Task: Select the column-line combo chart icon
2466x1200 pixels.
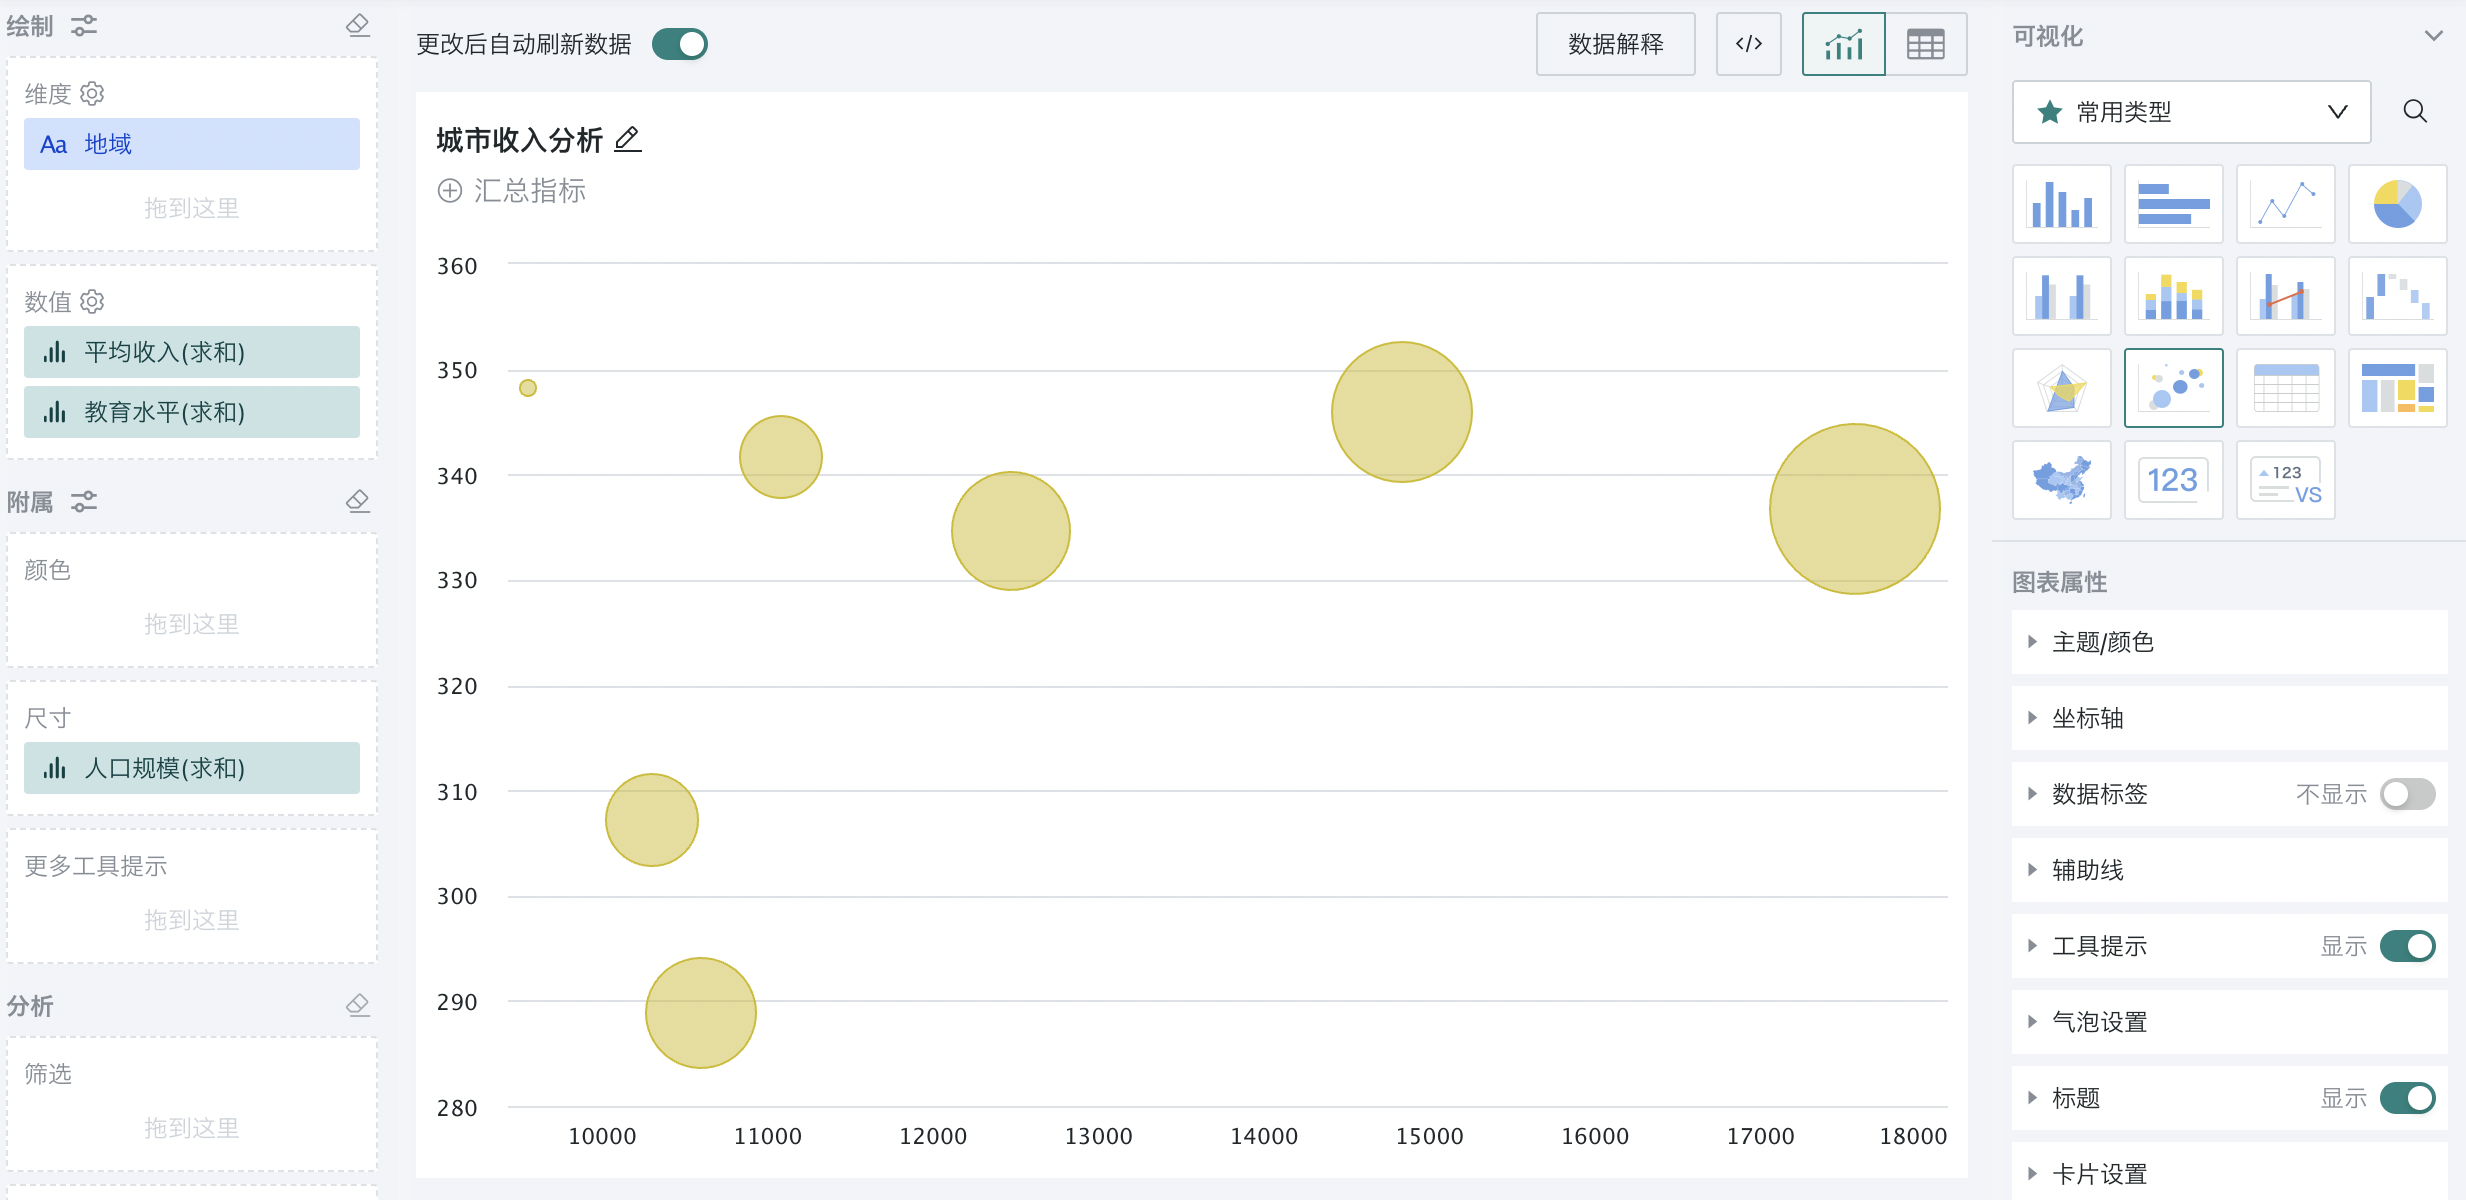Action: point(2285,296)
